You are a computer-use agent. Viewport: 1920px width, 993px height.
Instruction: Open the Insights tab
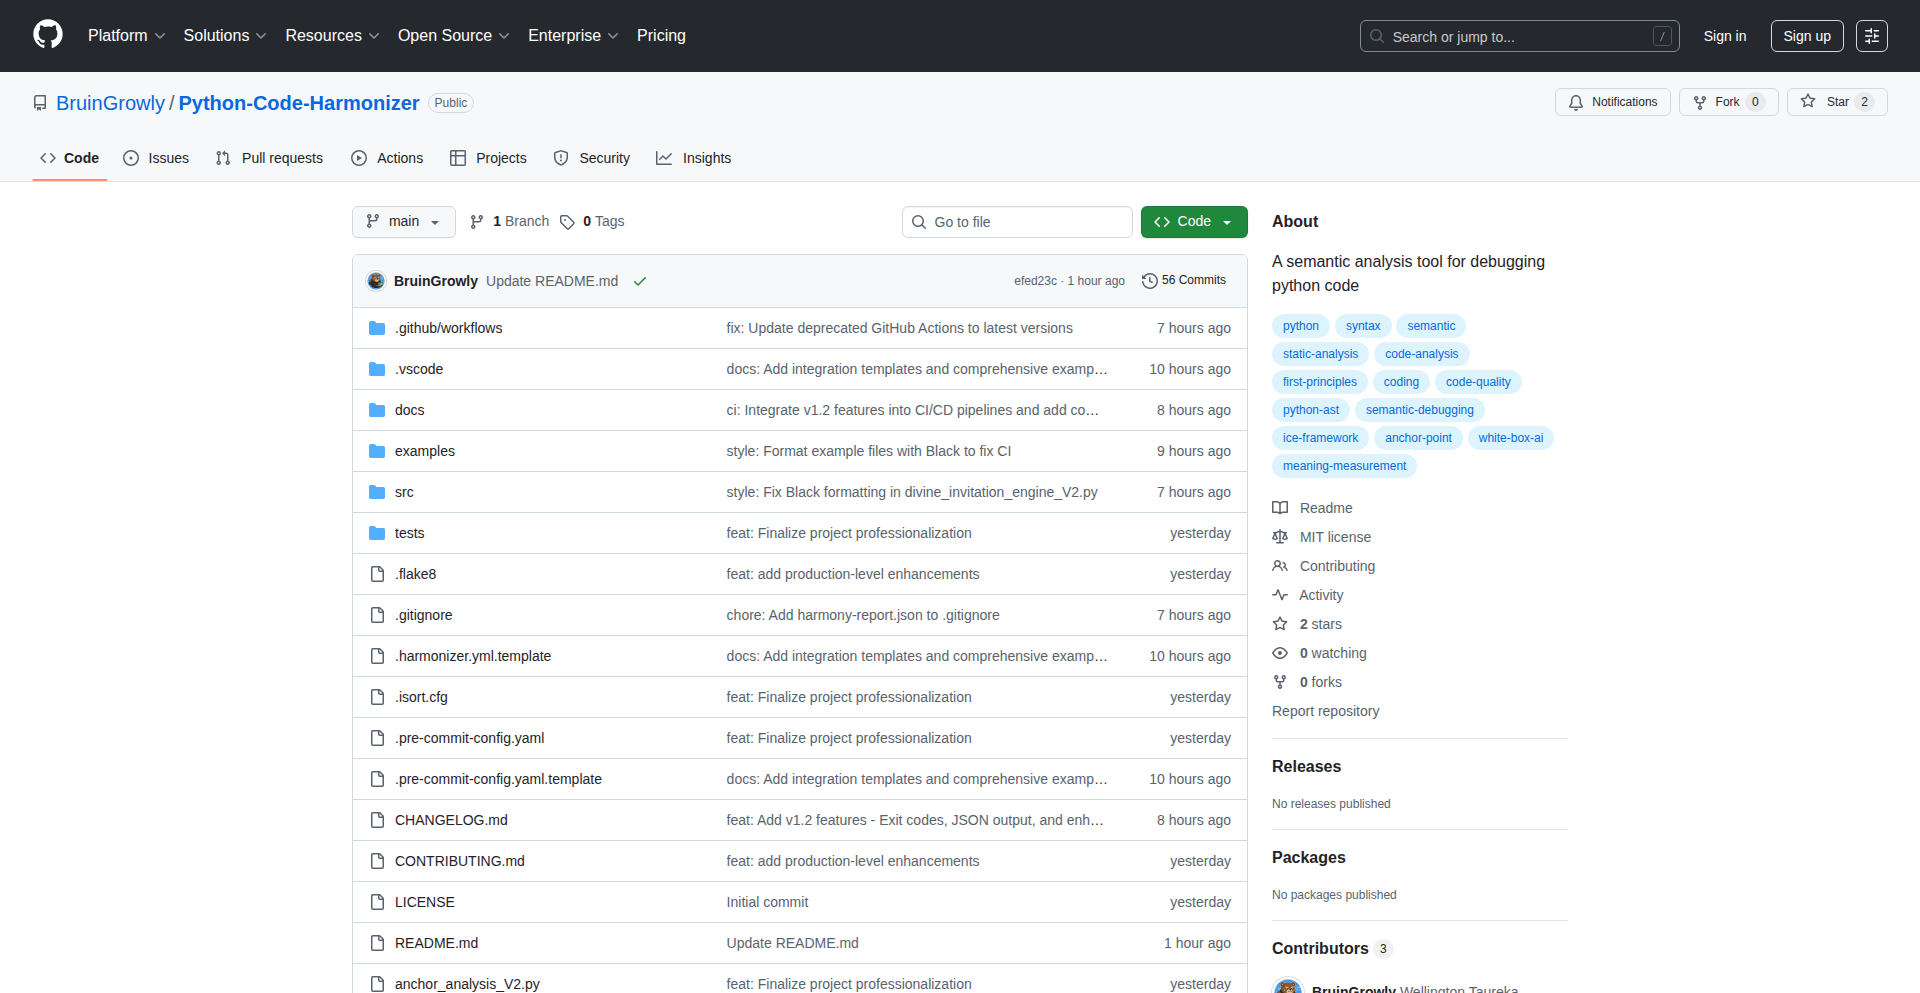click(x=694, y=158)
